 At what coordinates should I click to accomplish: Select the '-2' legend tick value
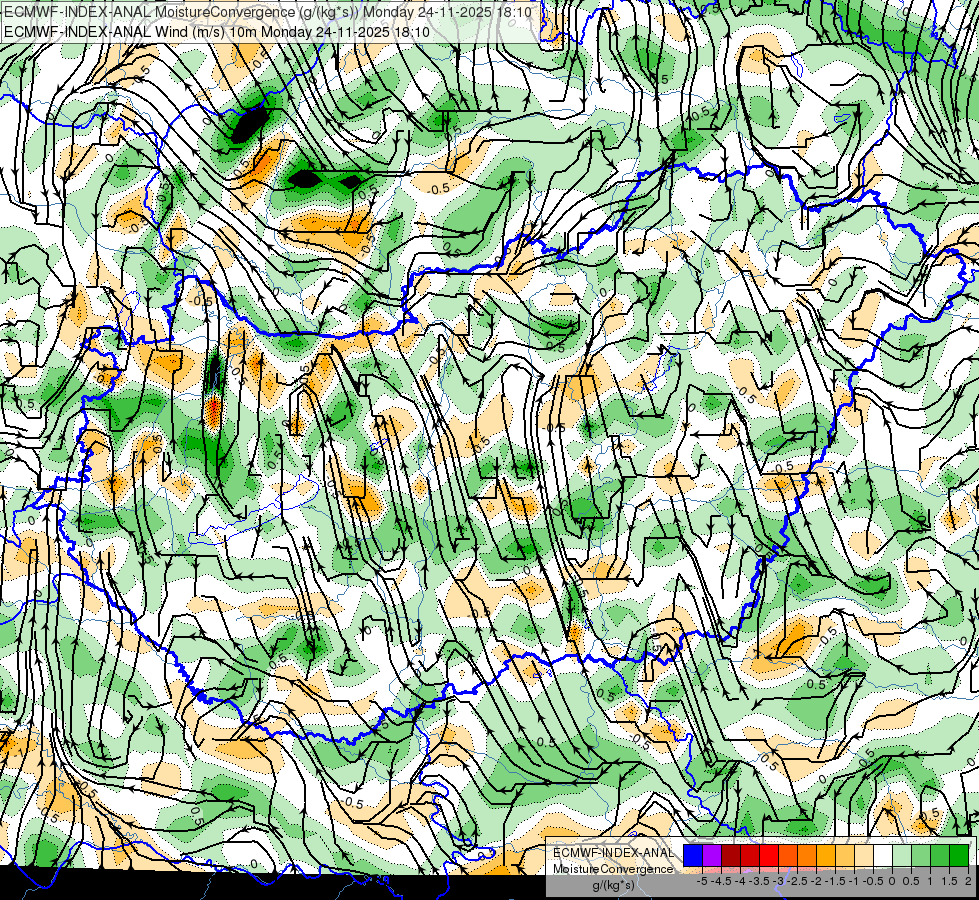click(816, 881)
